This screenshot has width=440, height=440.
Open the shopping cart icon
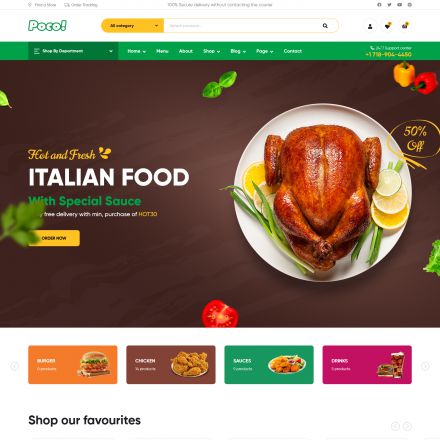point(405,26)
